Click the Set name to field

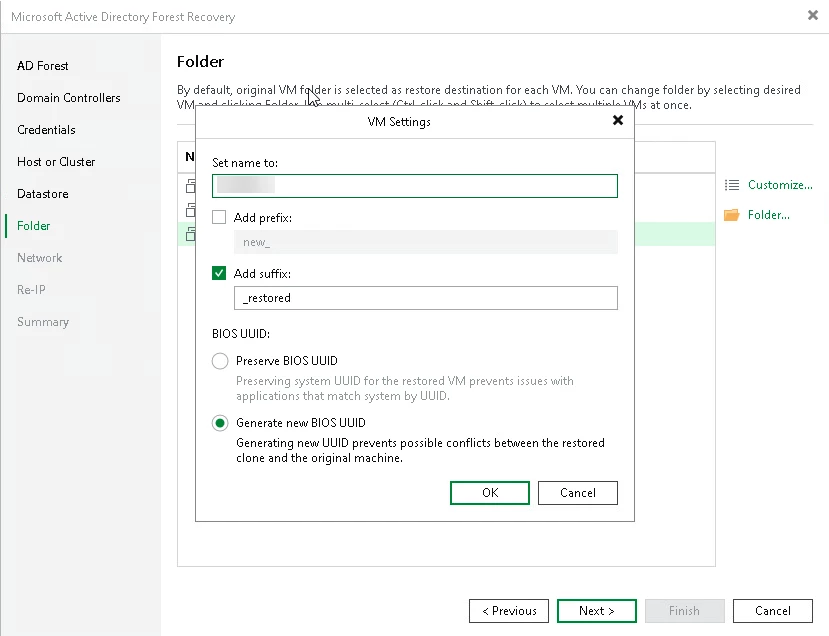pos(414,186)
